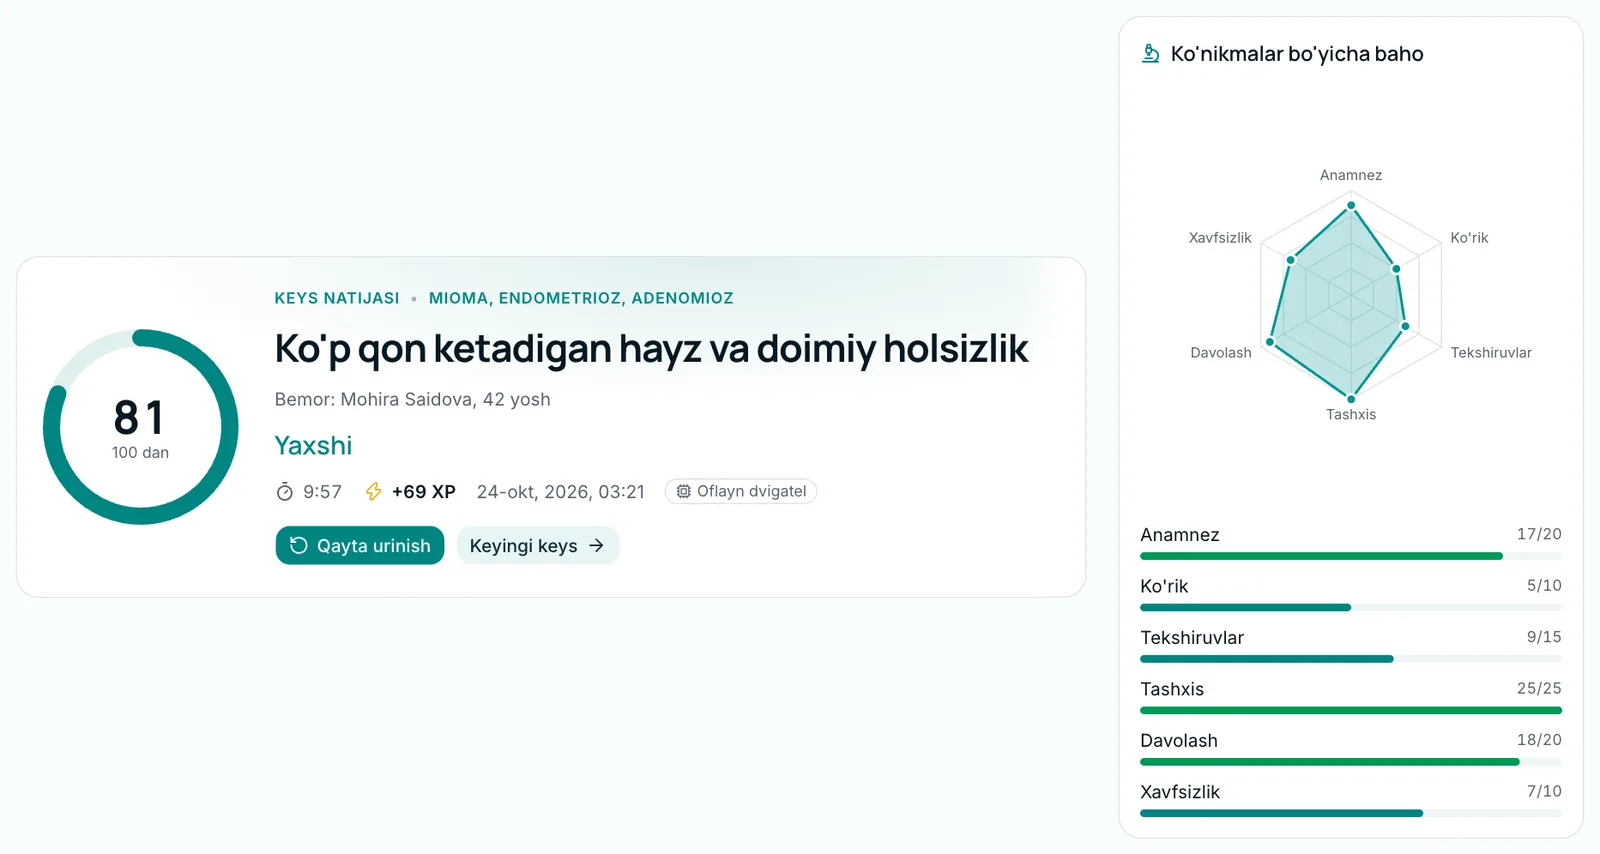Go to the next case via Keyingi keys
The image size is (1600, 854).
tap(538, 545)
